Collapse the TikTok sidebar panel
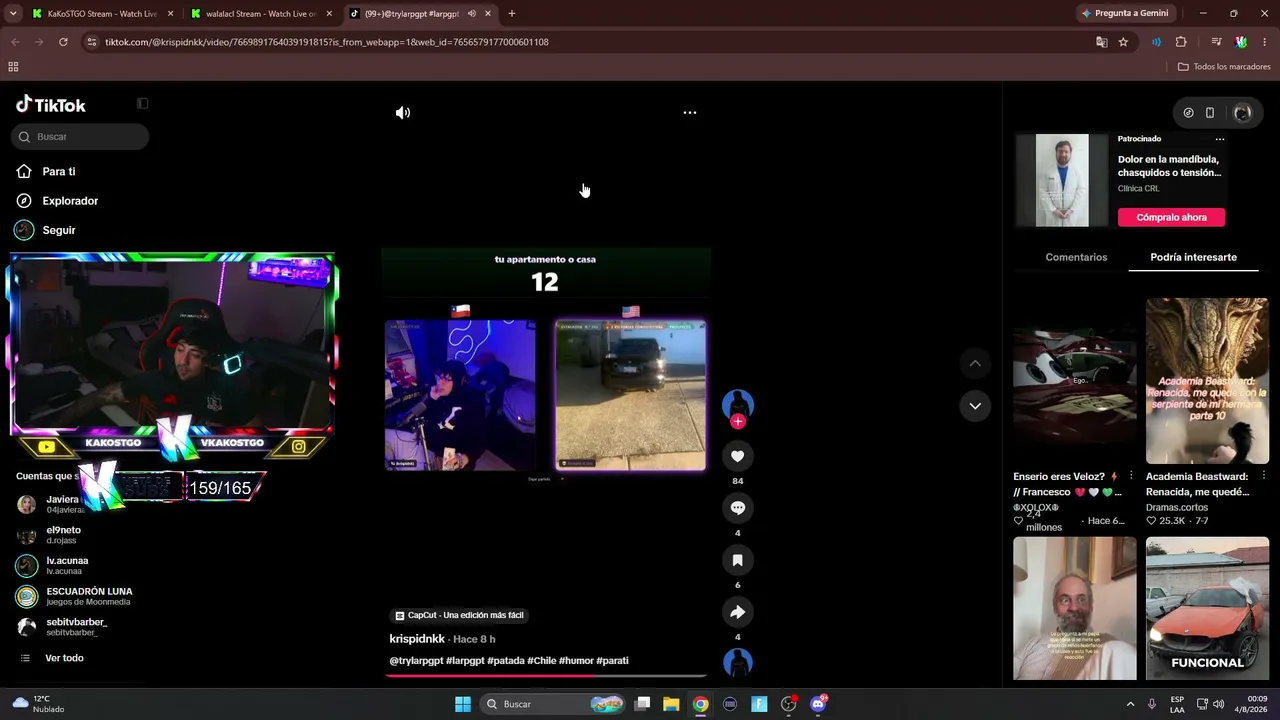This screenshot has height=720, width=1280. click(x=143, y=103)
